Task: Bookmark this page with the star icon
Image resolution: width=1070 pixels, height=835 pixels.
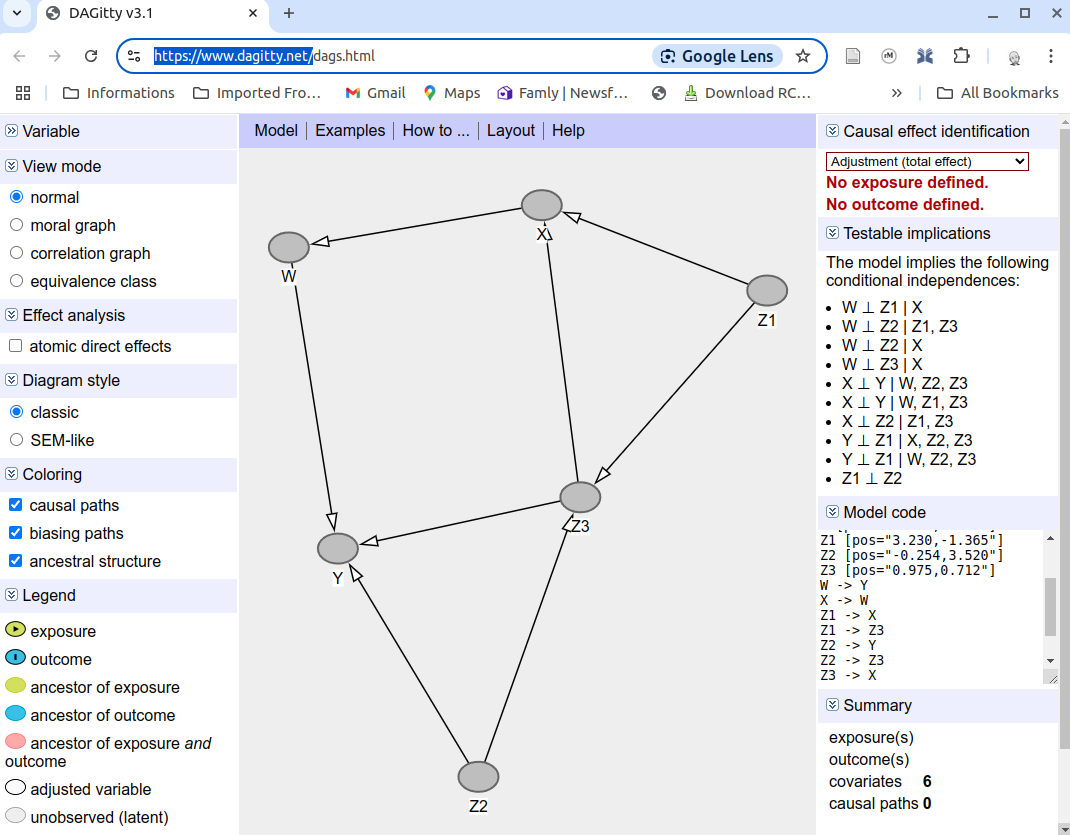Action: tap(803, 56)
